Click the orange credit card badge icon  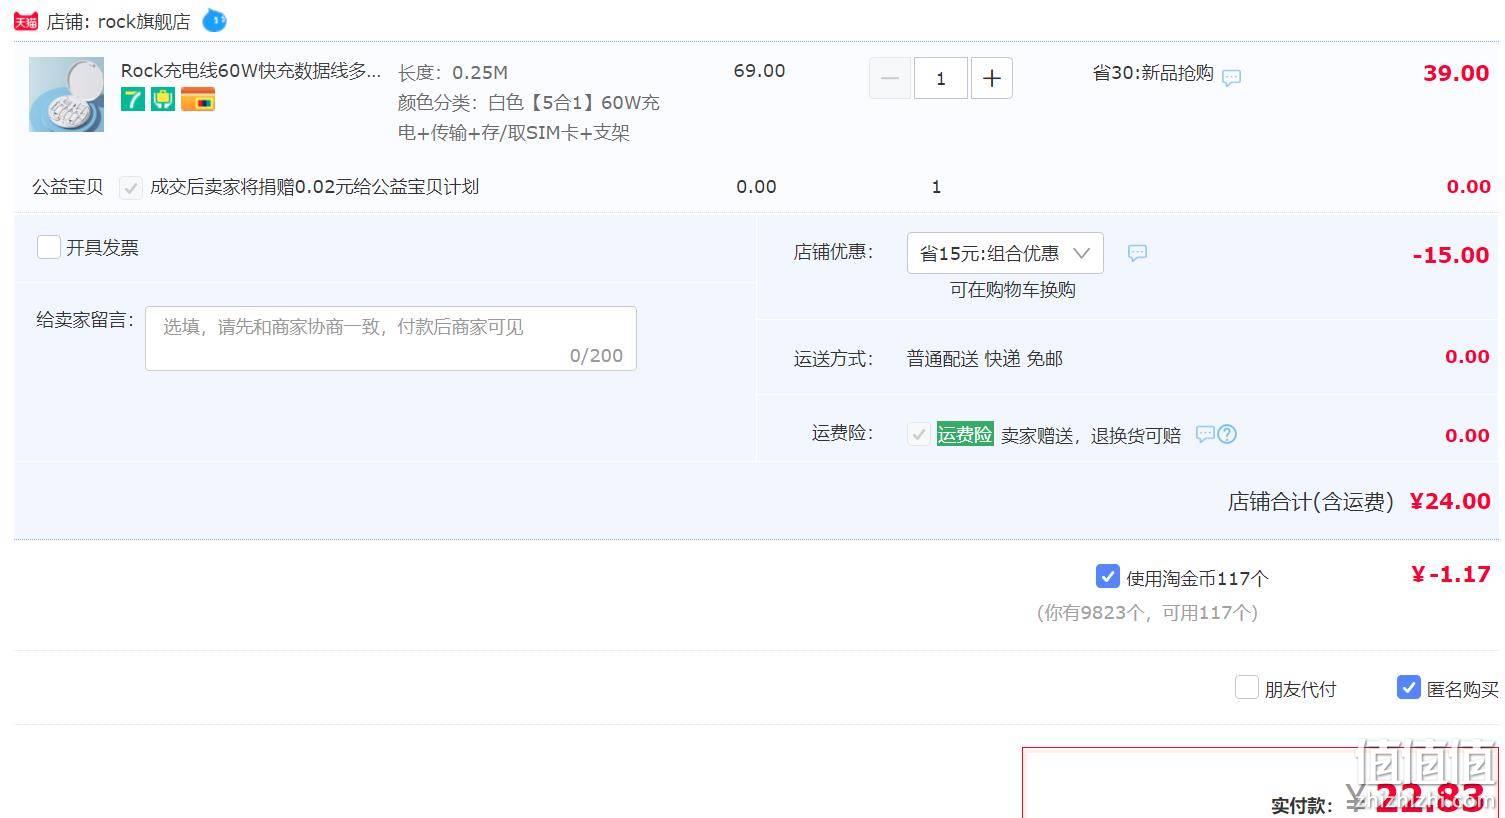(198, 99)
